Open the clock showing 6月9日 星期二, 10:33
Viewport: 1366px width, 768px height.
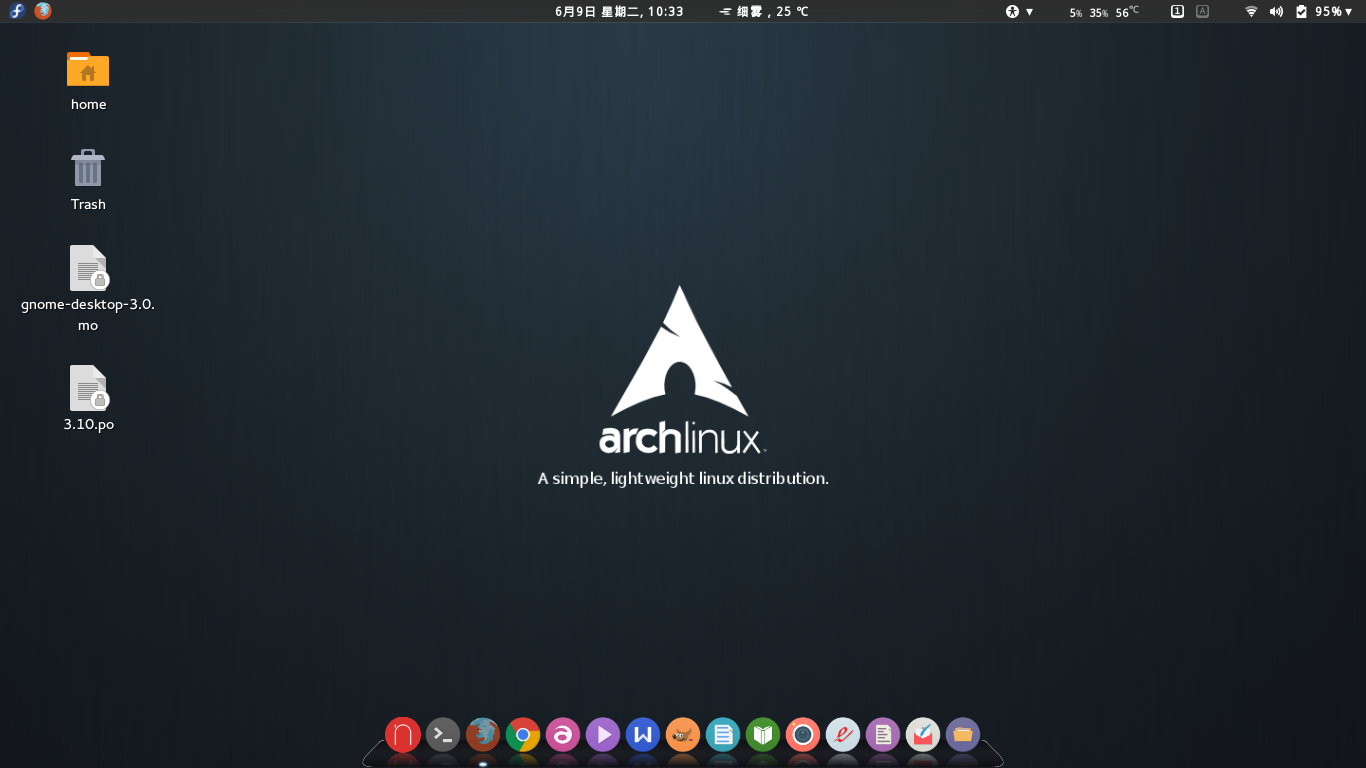point(619,12)
